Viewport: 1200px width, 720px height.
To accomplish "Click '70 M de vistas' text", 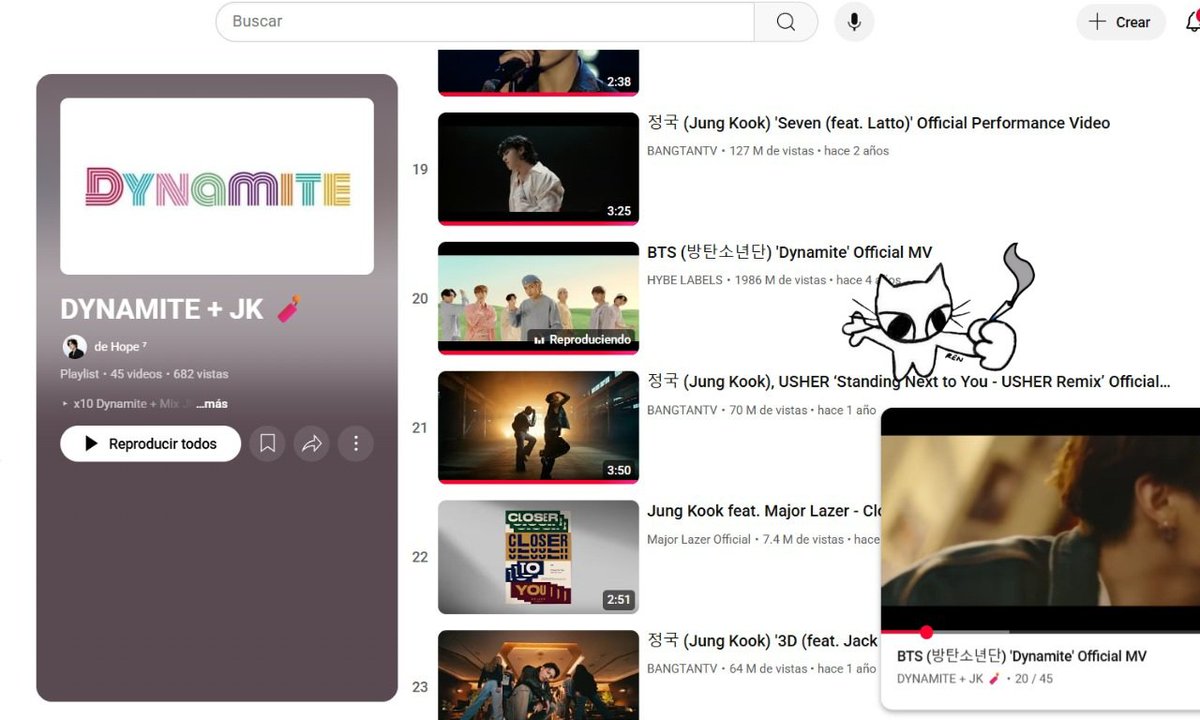I will 769,410.
